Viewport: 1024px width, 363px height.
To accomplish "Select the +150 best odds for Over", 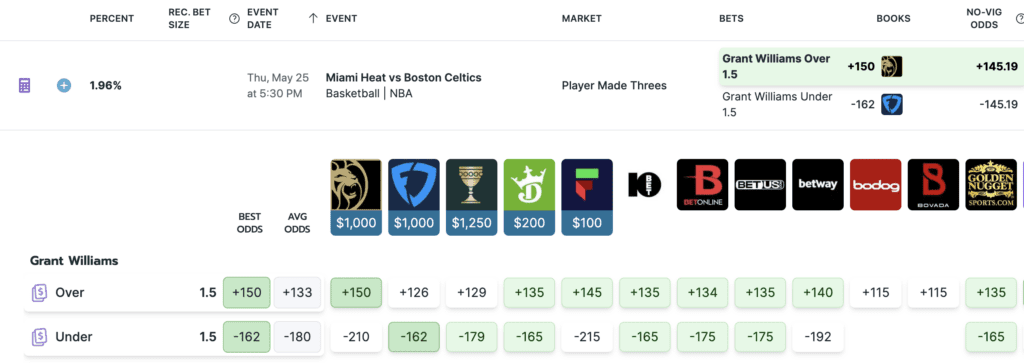I will coord(246,292).
